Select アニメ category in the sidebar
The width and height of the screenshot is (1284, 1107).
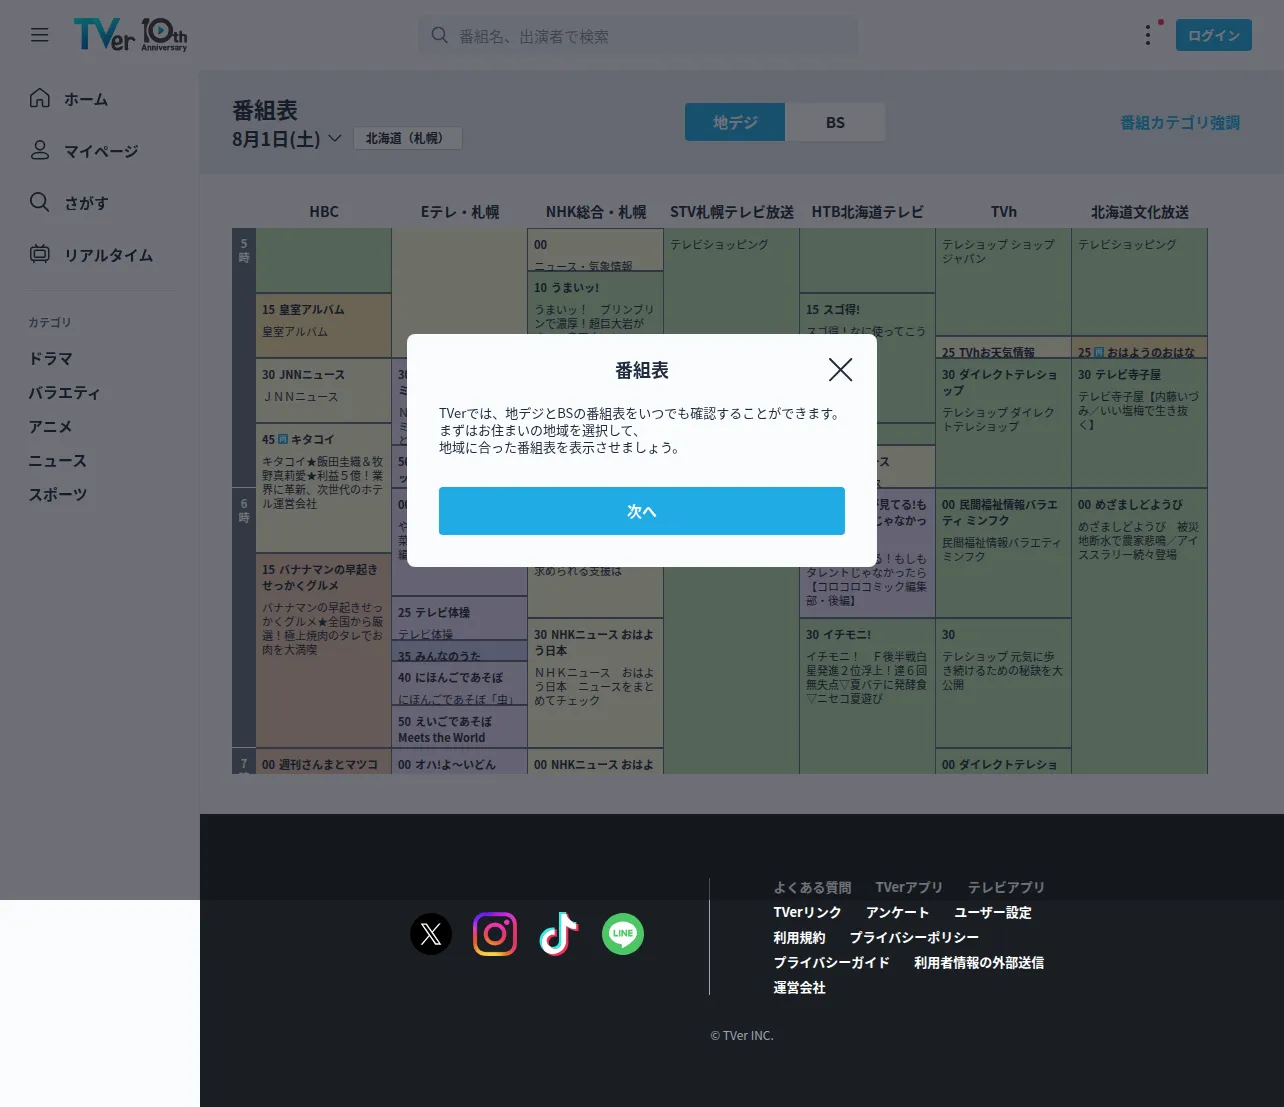(50, 426)
